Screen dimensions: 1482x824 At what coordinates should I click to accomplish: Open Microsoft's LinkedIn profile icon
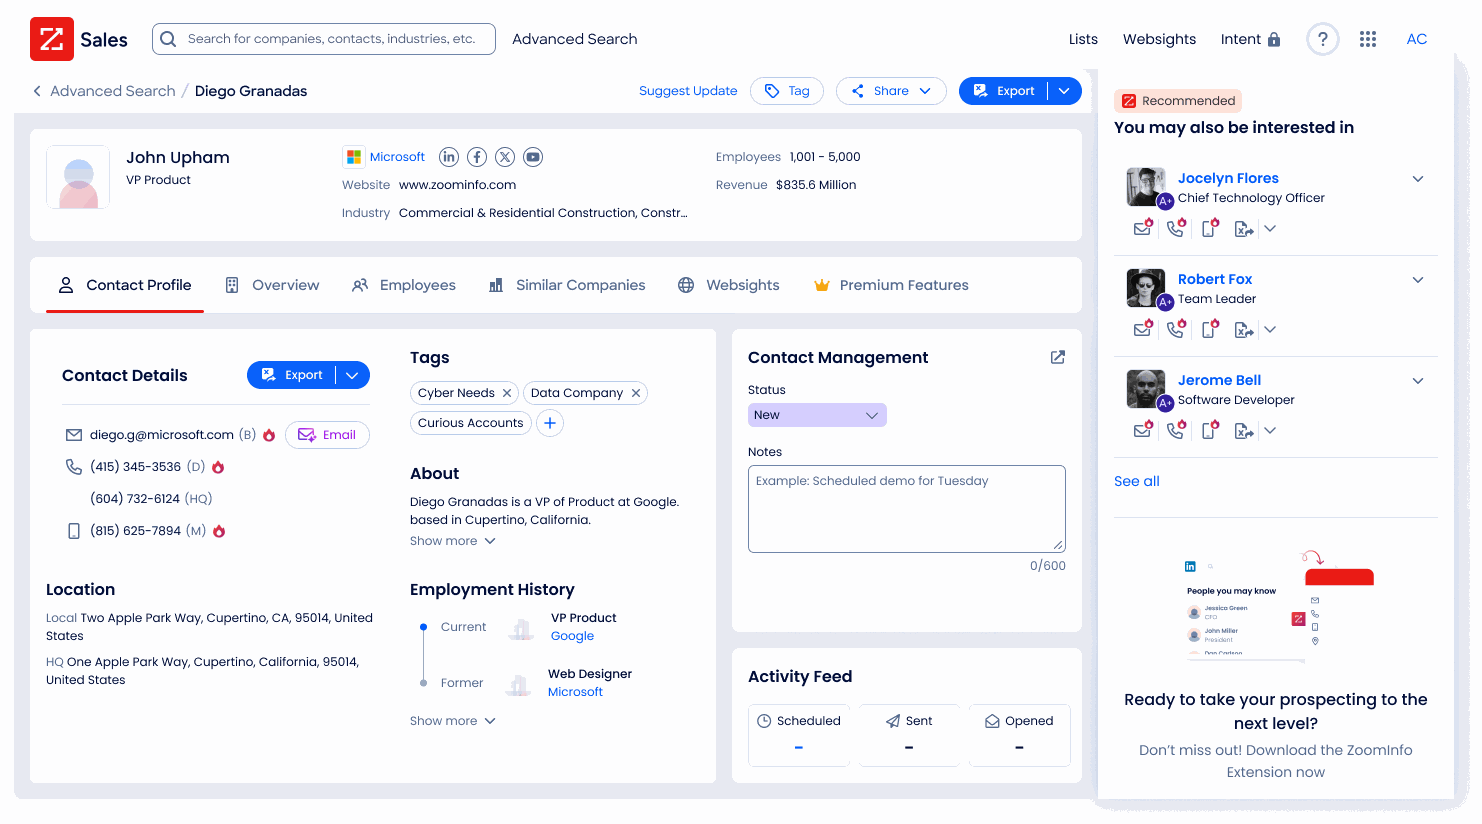pos(449,157)
